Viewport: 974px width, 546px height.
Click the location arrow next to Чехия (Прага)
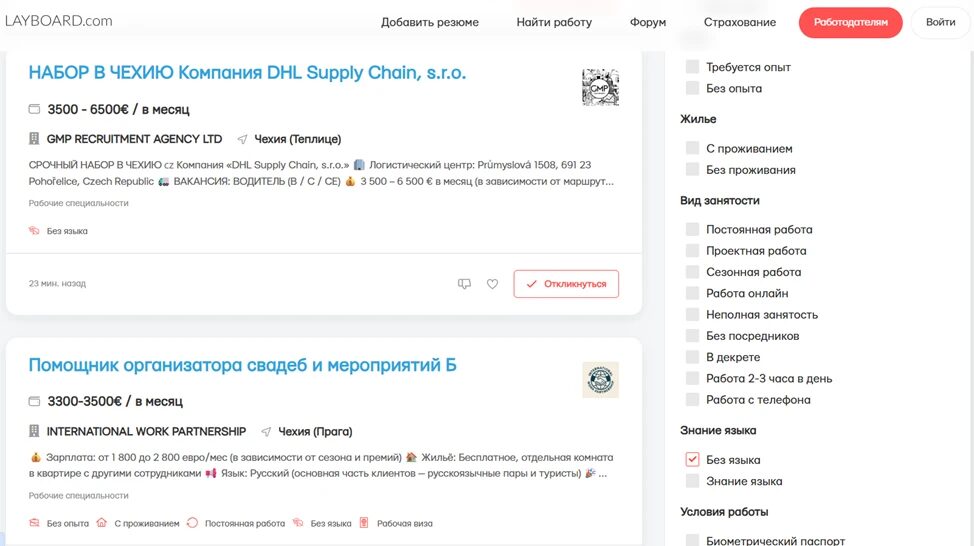[266, 432]
